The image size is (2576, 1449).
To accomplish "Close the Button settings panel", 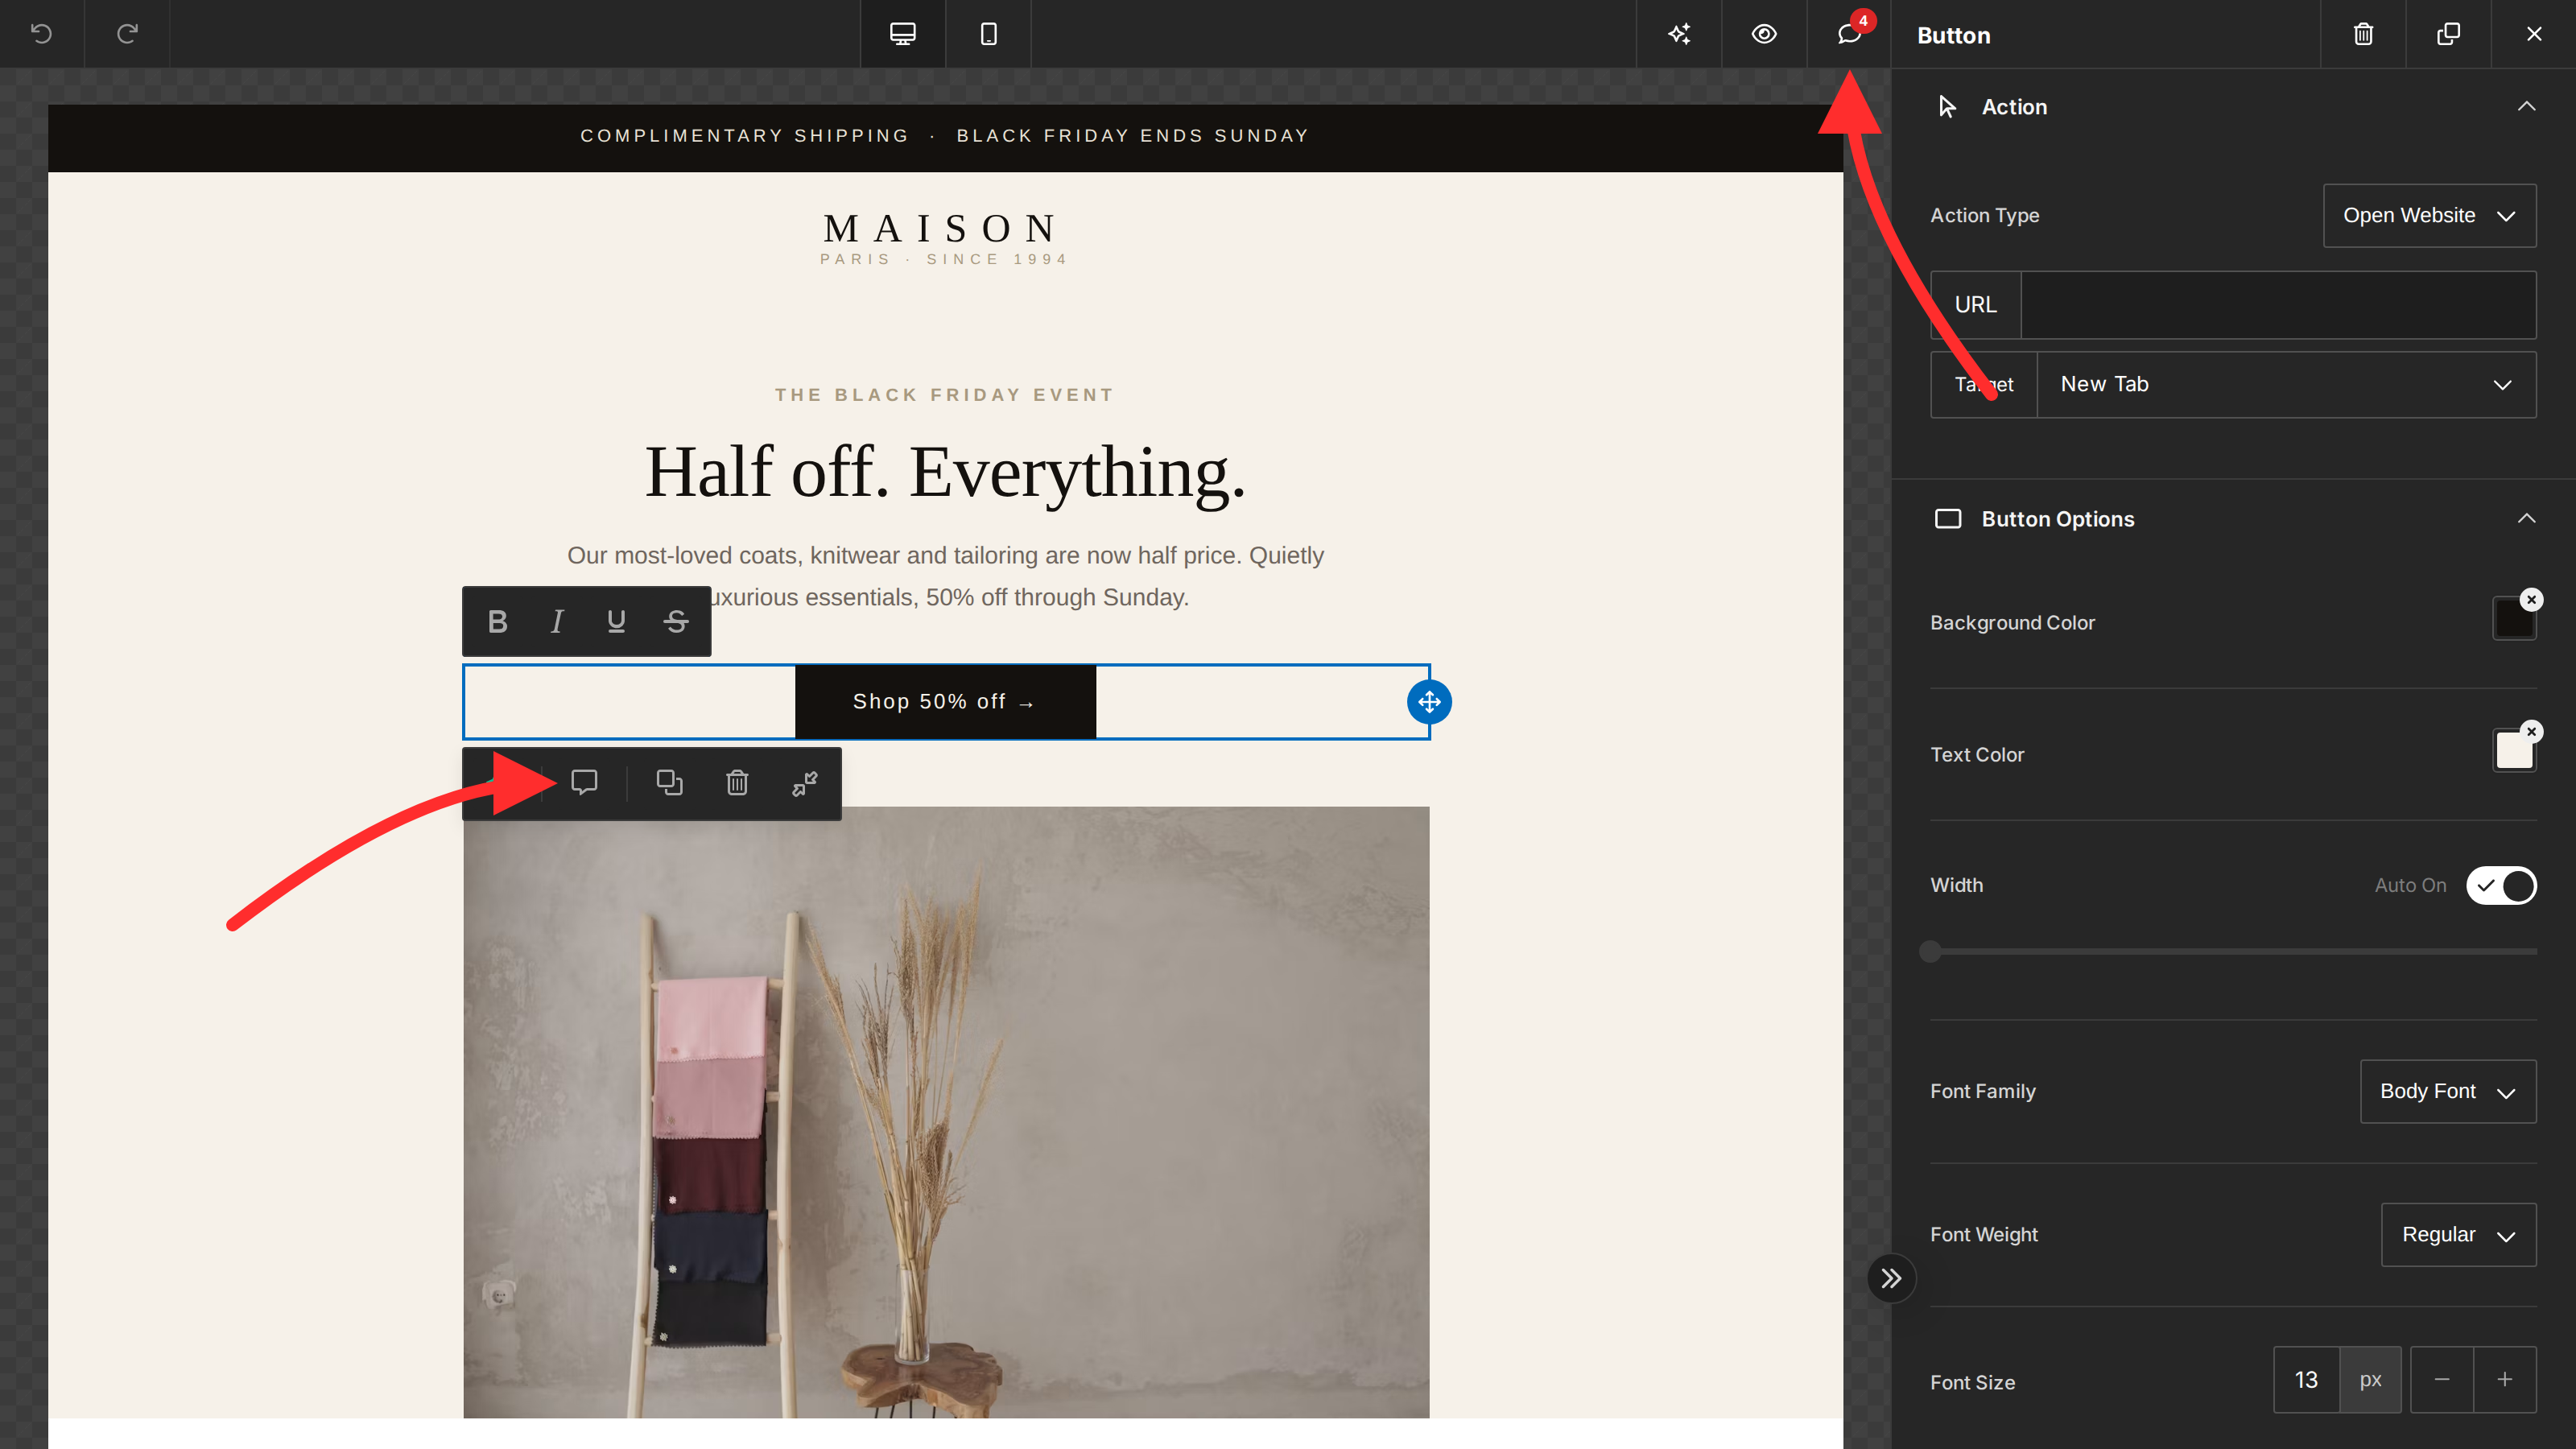I will pyautogui.click(x=2534, y=34).
